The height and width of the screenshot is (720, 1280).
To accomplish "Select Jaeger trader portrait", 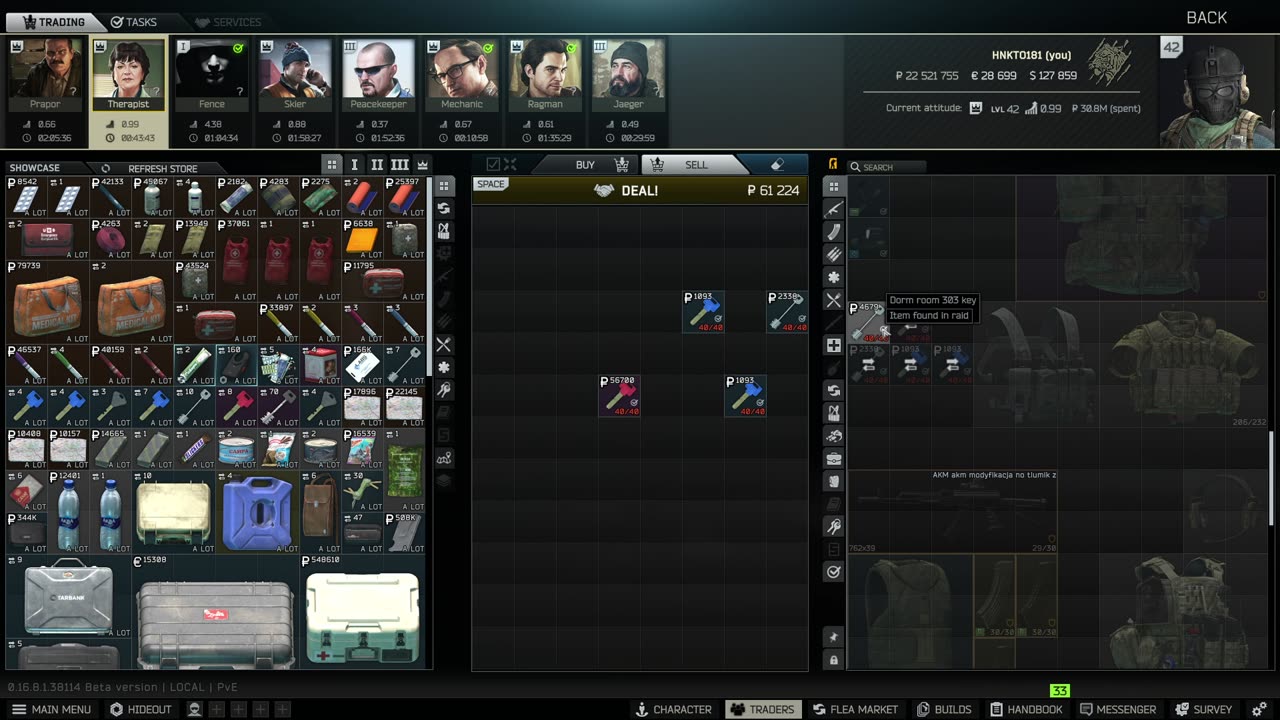I will point(628,77).
